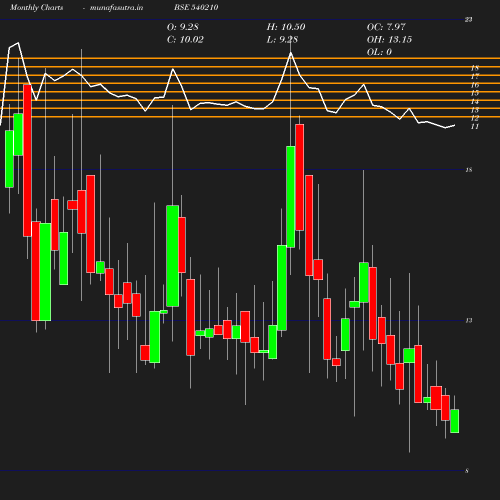Click the main price axis label 18 beside the blue gridline
Screen dimensions: 500x500
(468, 170)
